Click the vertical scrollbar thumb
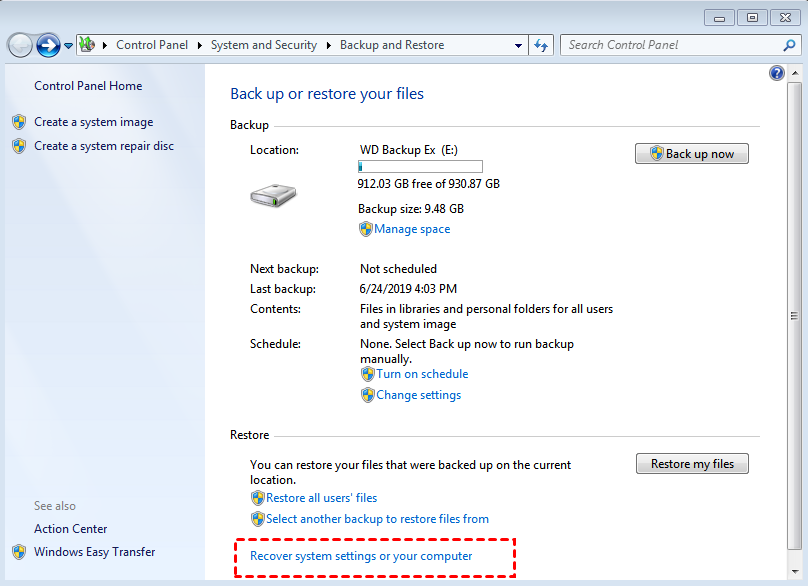The height and width of the screenshot is (586, 808). [795, 316]
